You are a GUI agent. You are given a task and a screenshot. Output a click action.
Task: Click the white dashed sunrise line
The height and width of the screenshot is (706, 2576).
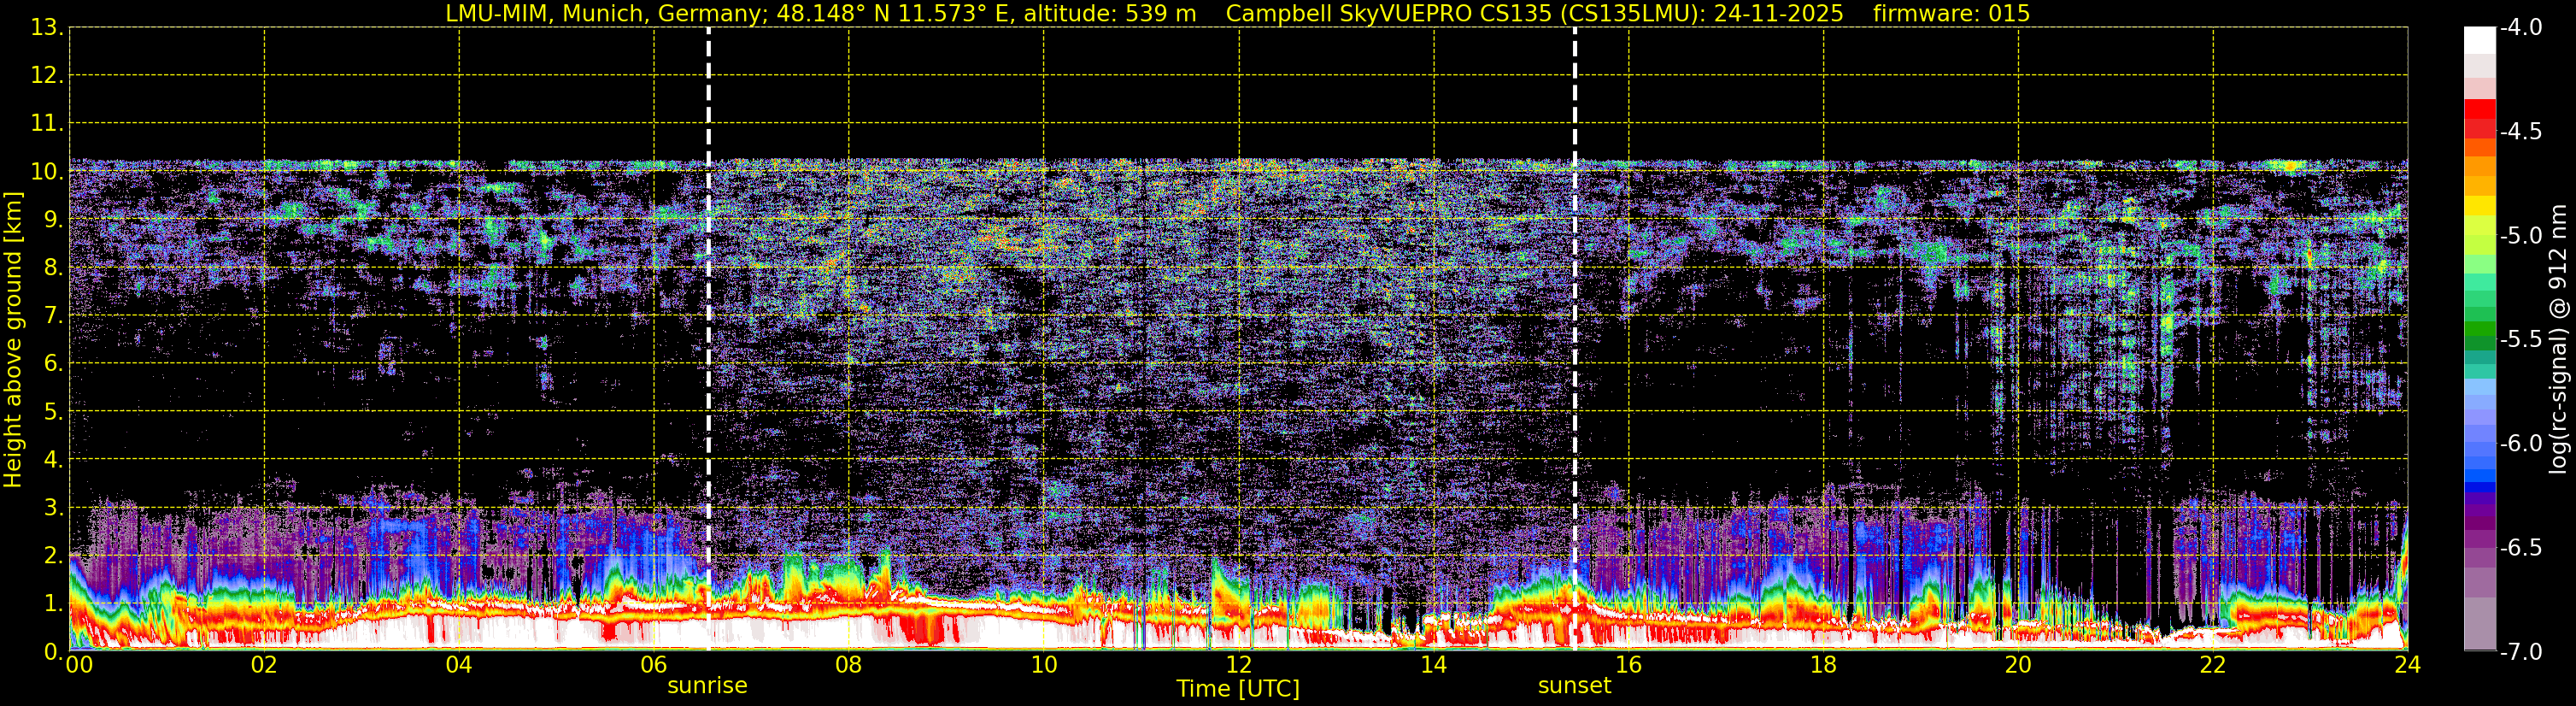[708, 340]
